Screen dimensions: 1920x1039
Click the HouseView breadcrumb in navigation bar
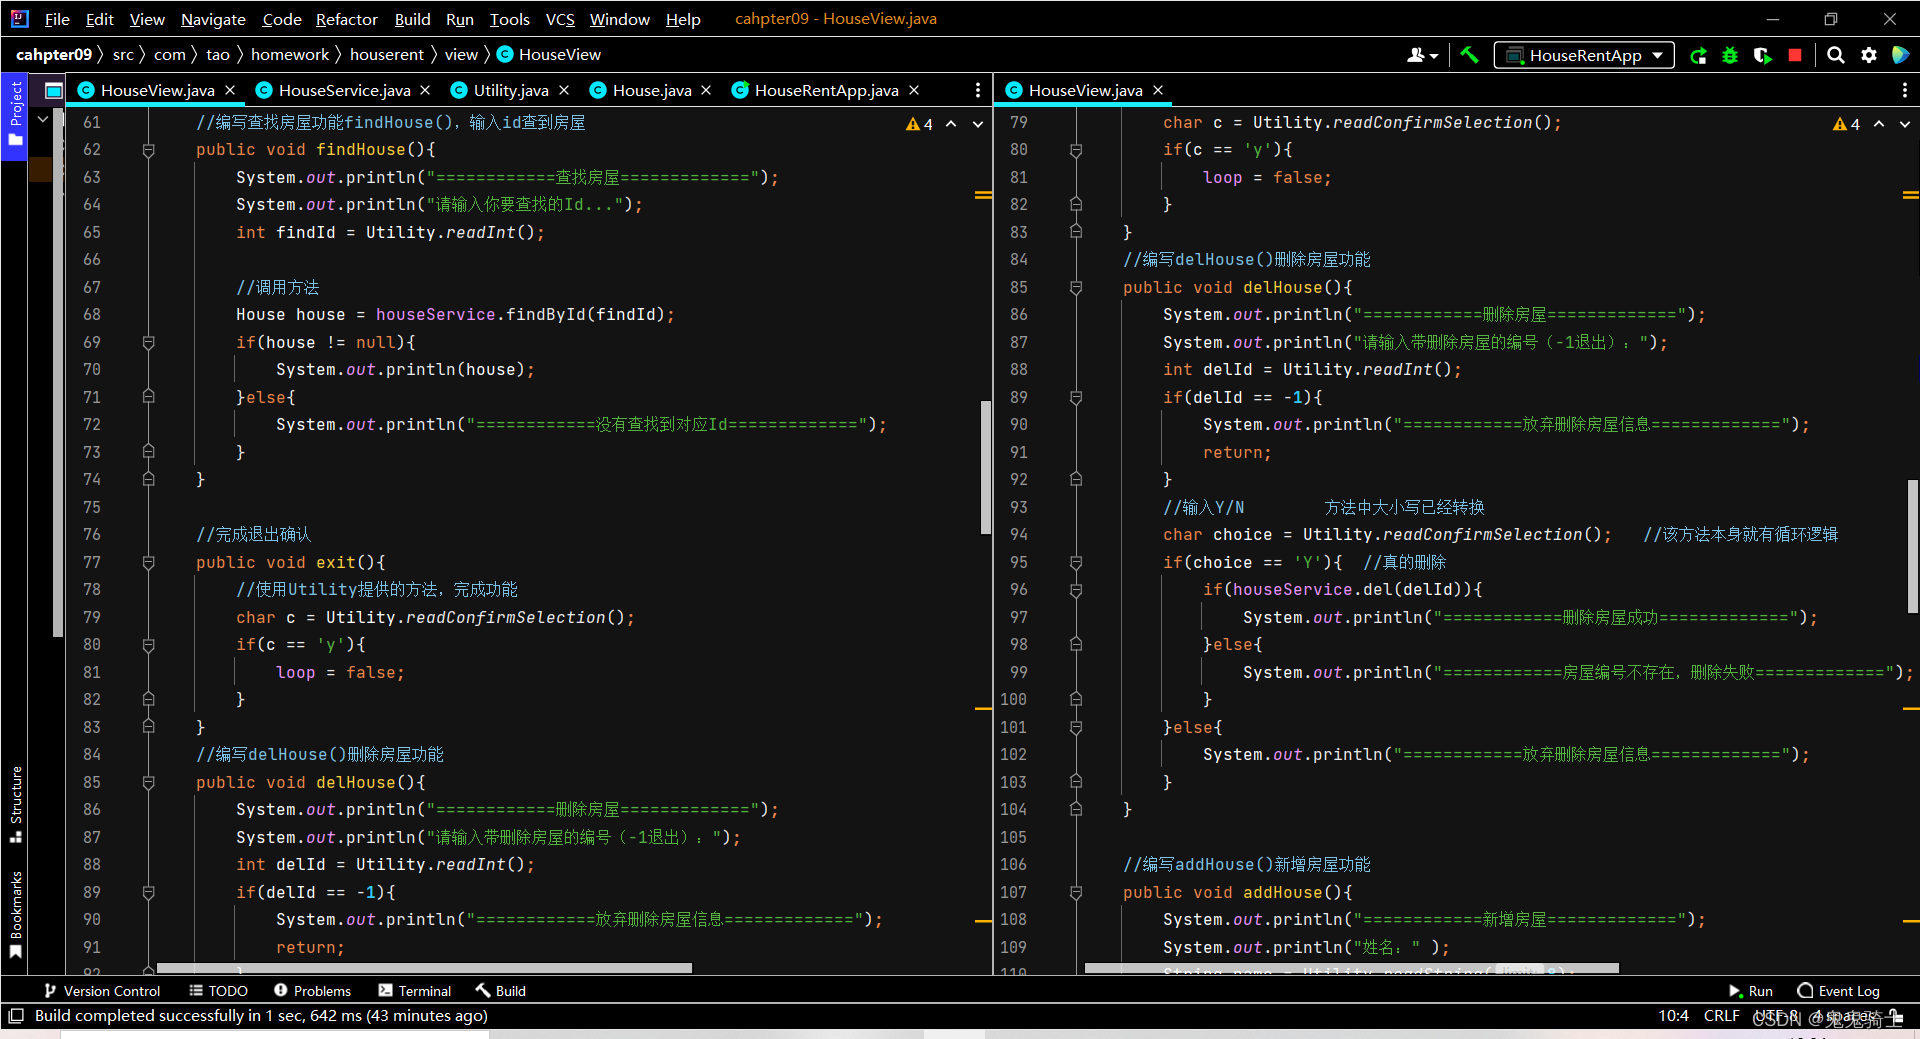point(549,55)
